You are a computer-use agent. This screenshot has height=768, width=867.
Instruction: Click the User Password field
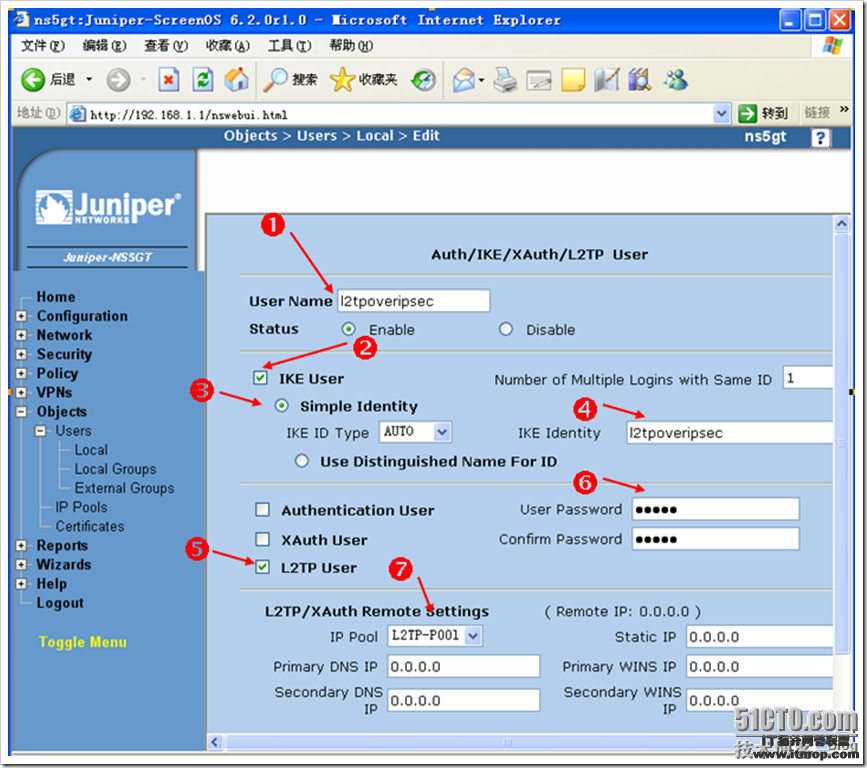pyautogui.click(x=715, y=509)
